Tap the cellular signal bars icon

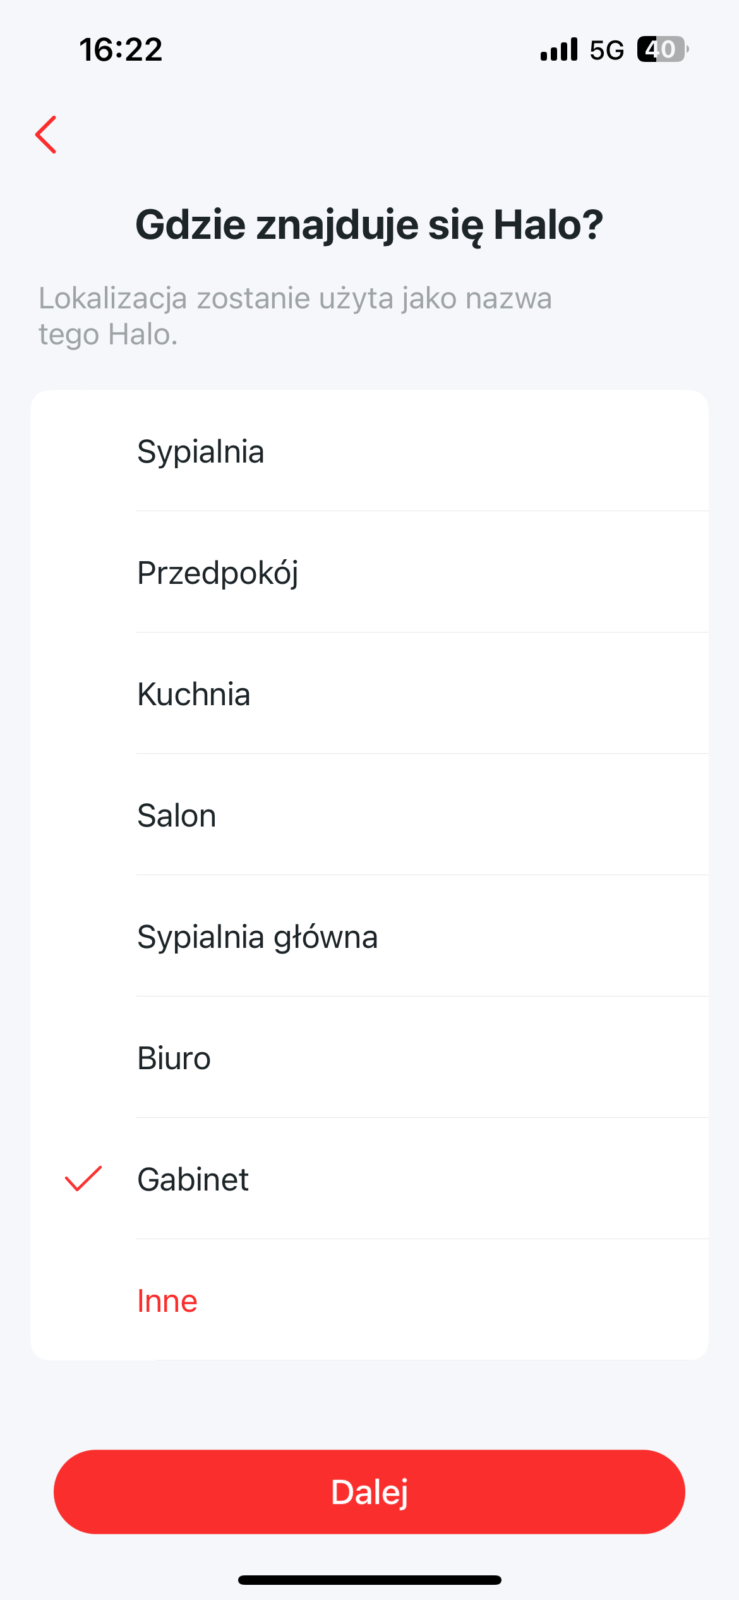[558, 50]
